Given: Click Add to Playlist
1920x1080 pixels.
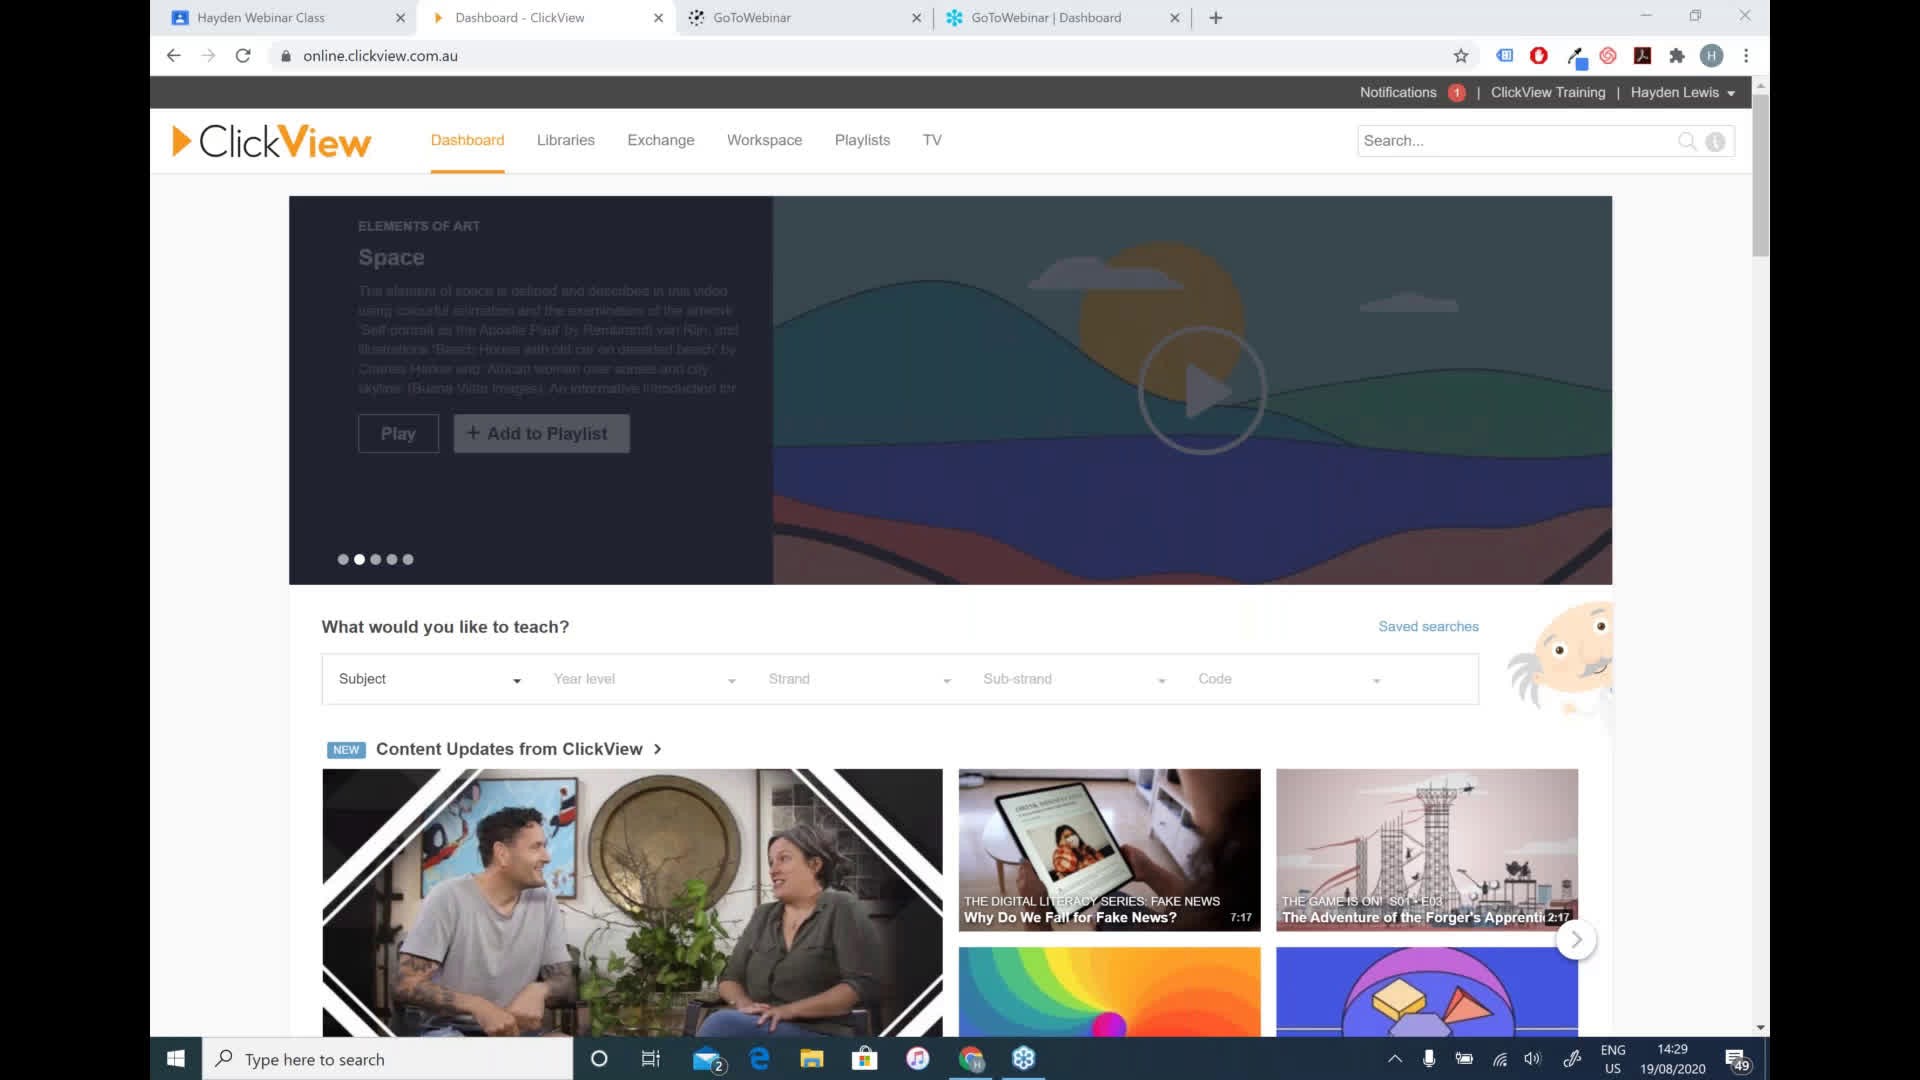Looking at the screenshot, I should (541, 433).
